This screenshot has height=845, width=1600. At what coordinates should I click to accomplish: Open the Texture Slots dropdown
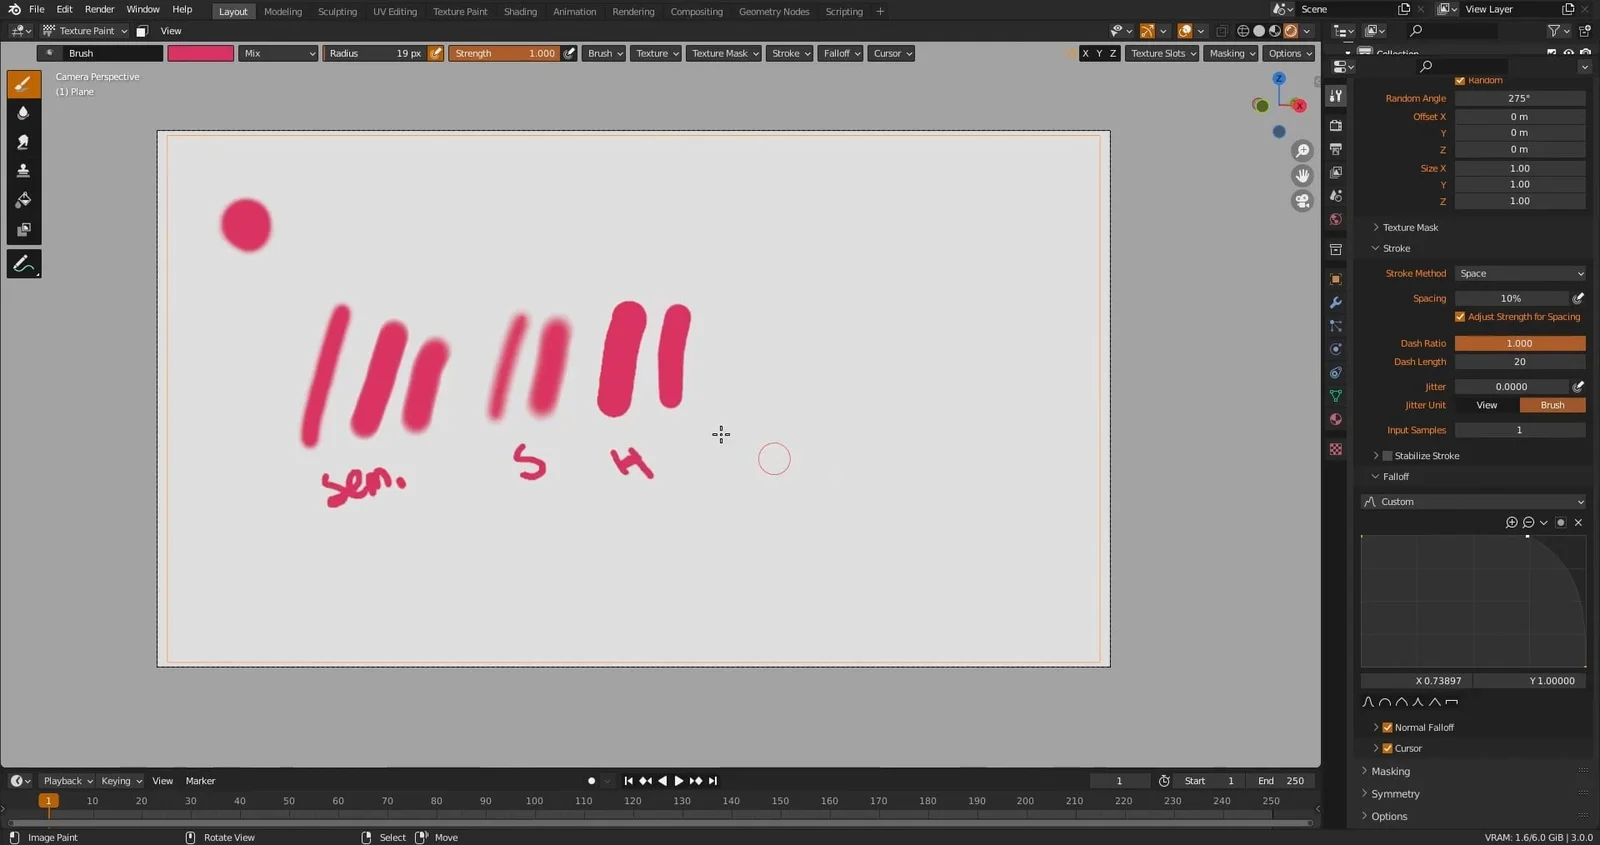pos(1162,53)
